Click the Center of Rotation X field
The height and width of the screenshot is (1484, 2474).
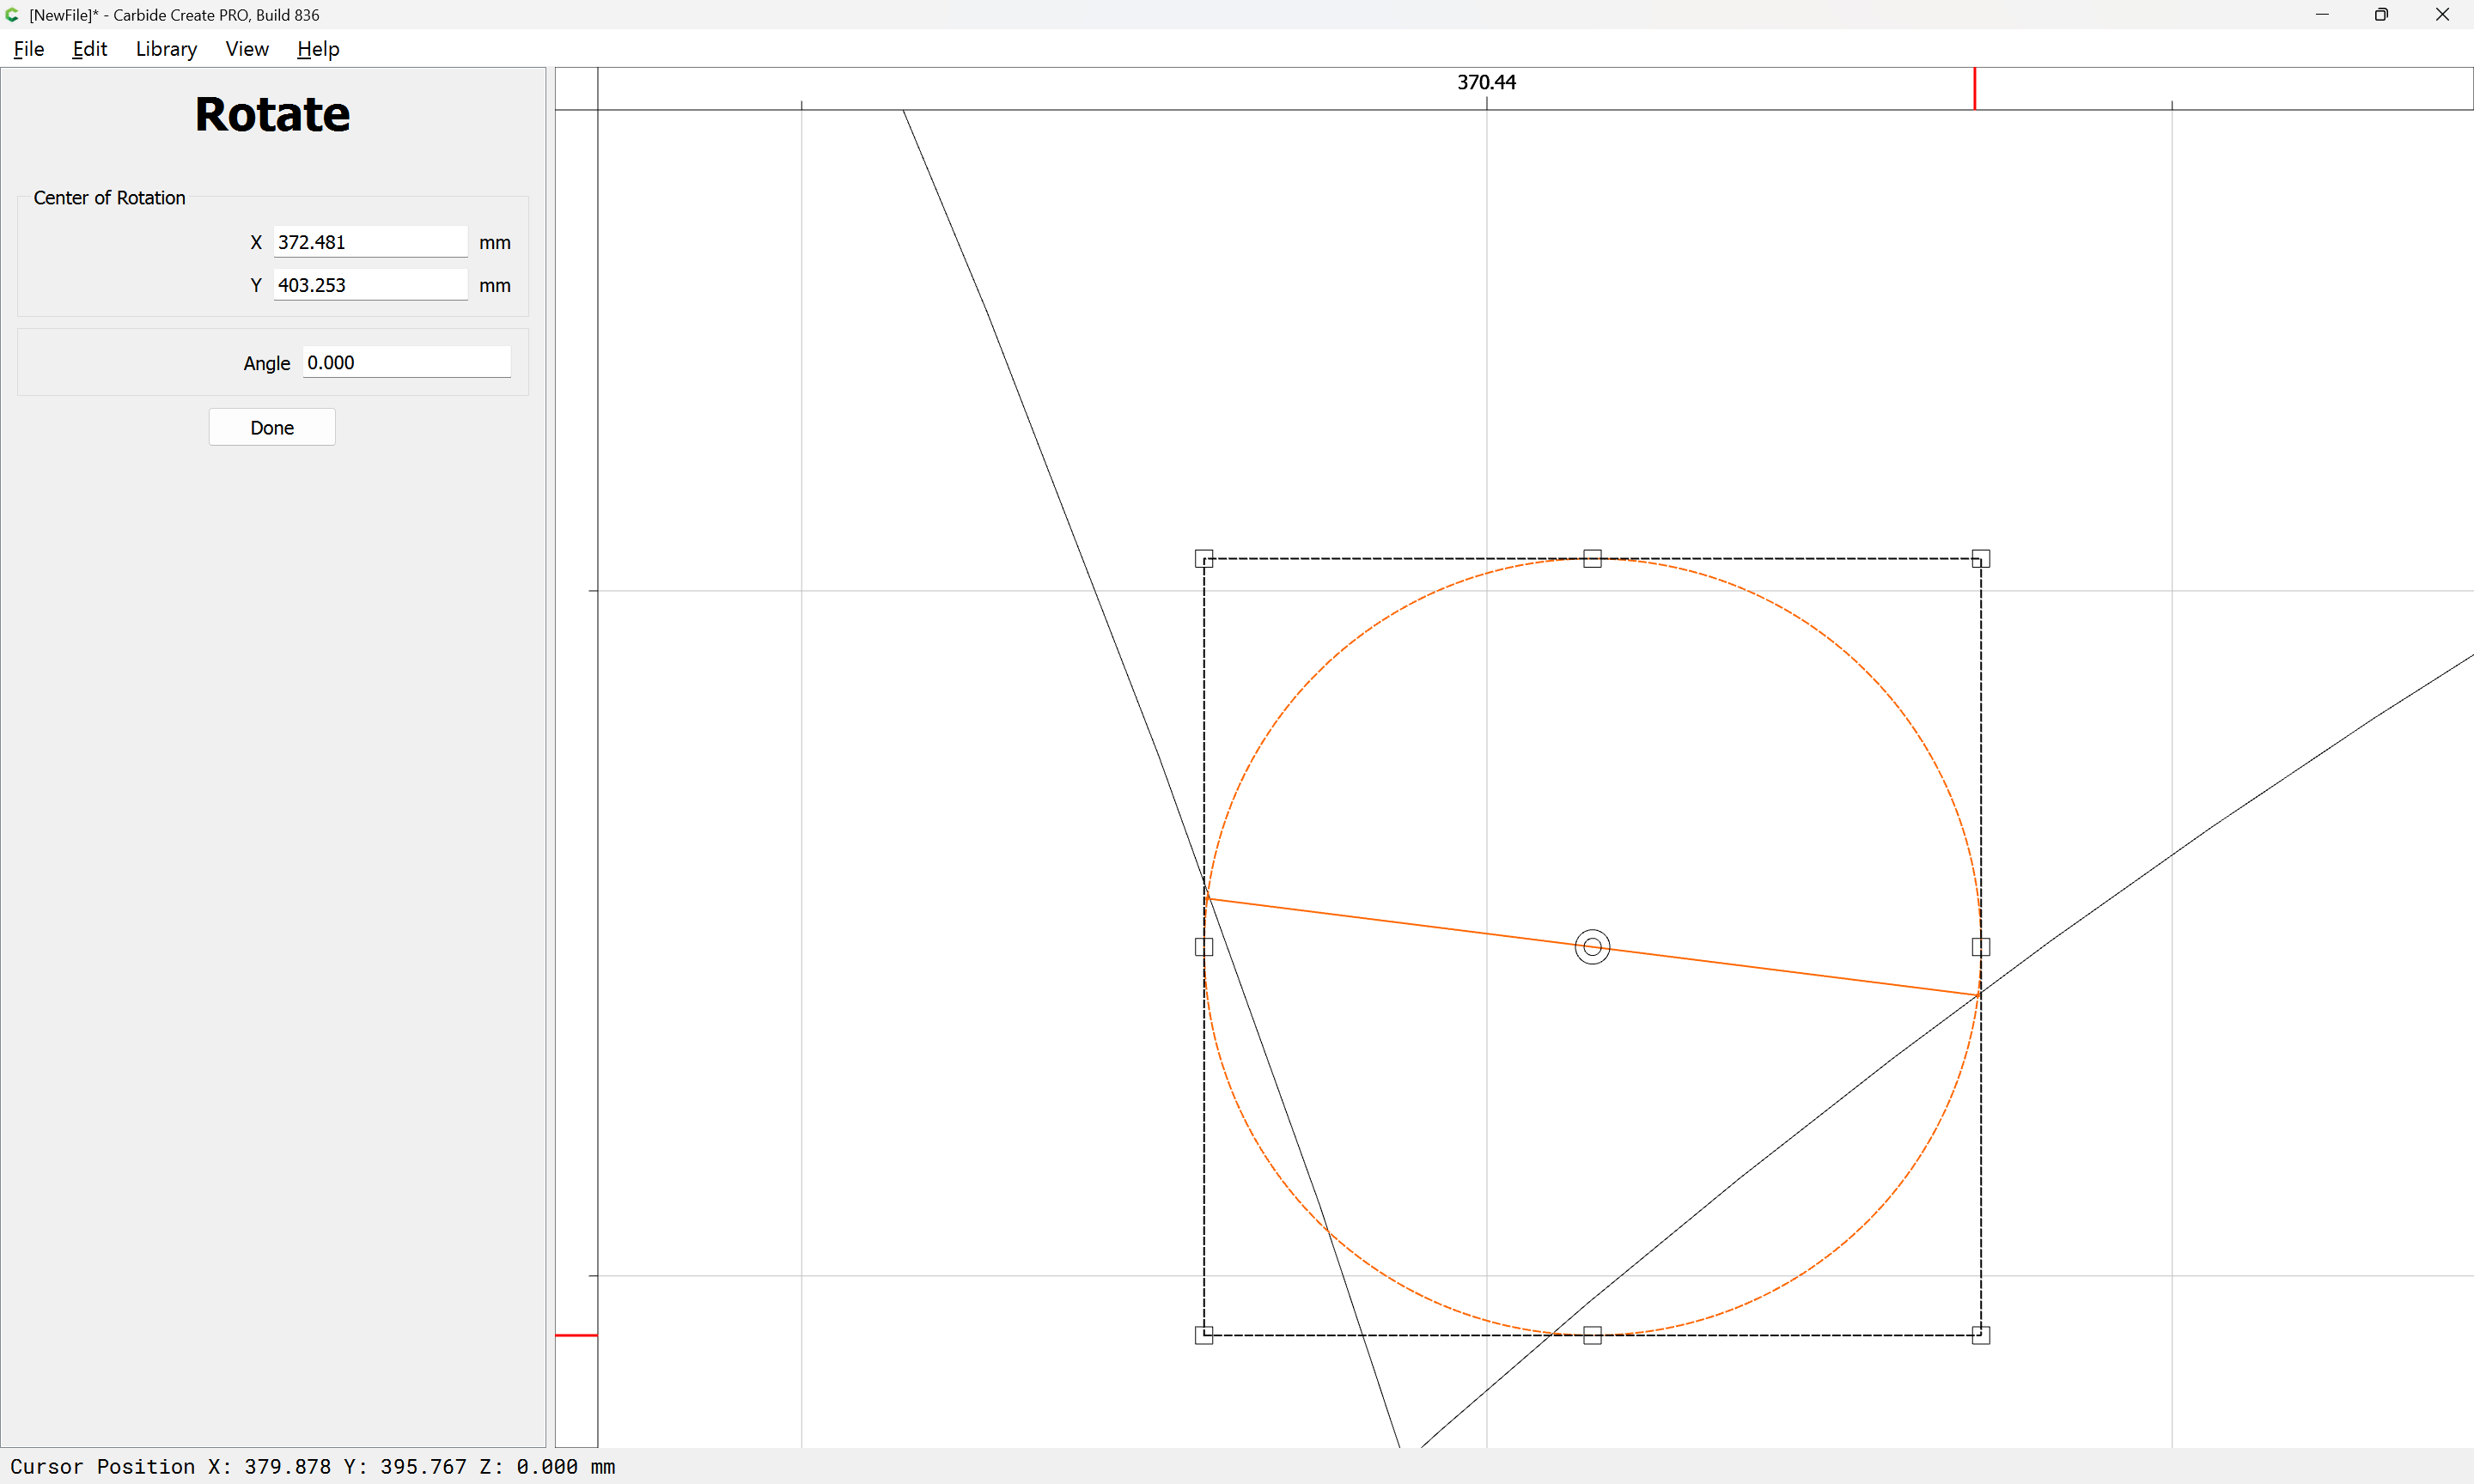point(370,242)
